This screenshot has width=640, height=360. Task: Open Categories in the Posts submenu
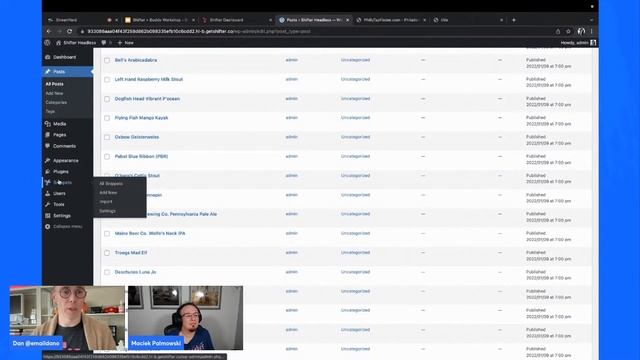click(56, 102)
